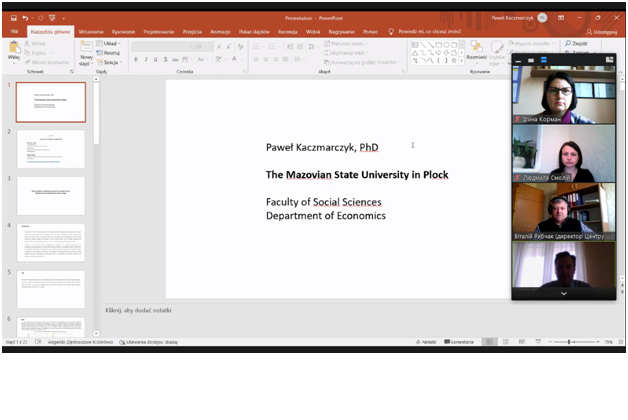Click Resetuj to reset the slide
The height and width of the screenshot is (420, 628).
point(108,53)
